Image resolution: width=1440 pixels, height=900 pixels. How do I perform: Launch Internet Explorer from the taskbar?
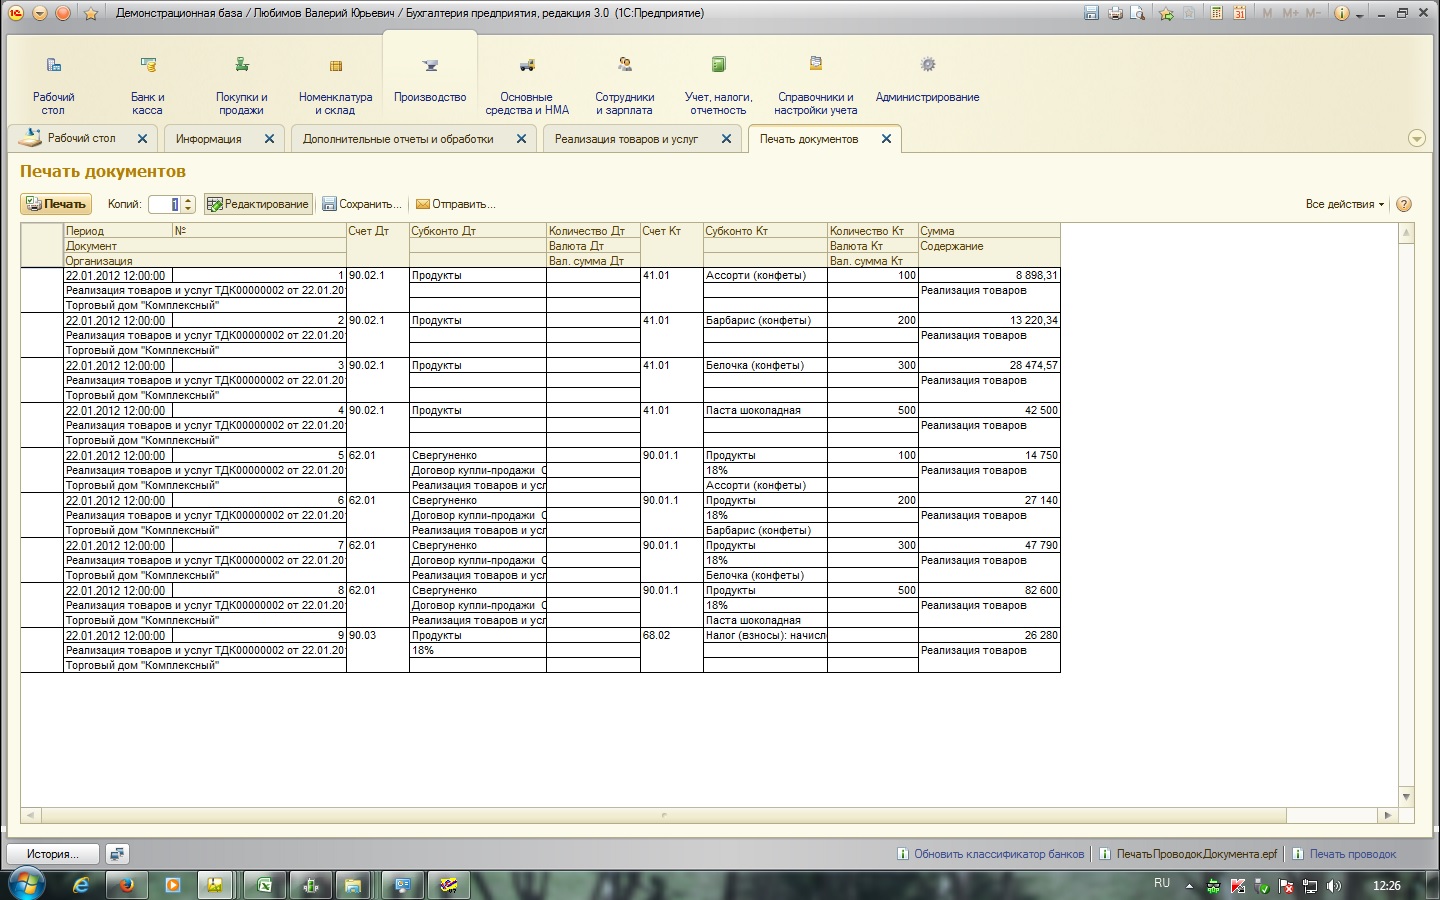81,885
